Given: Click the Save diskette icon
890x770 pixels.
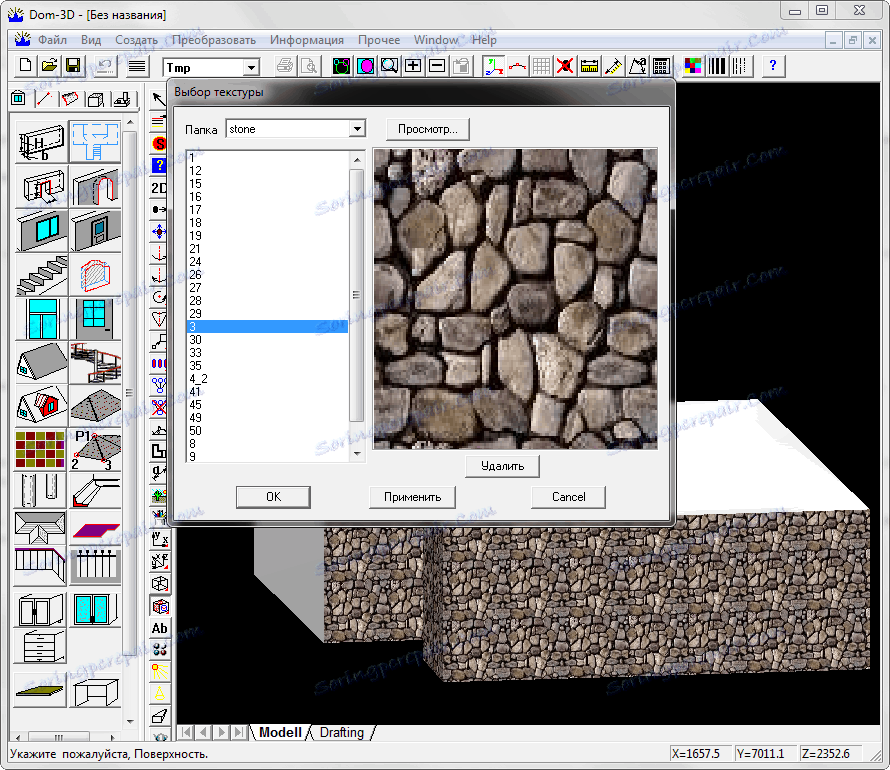Looking at the screenshot, I should tap(73, 66).
